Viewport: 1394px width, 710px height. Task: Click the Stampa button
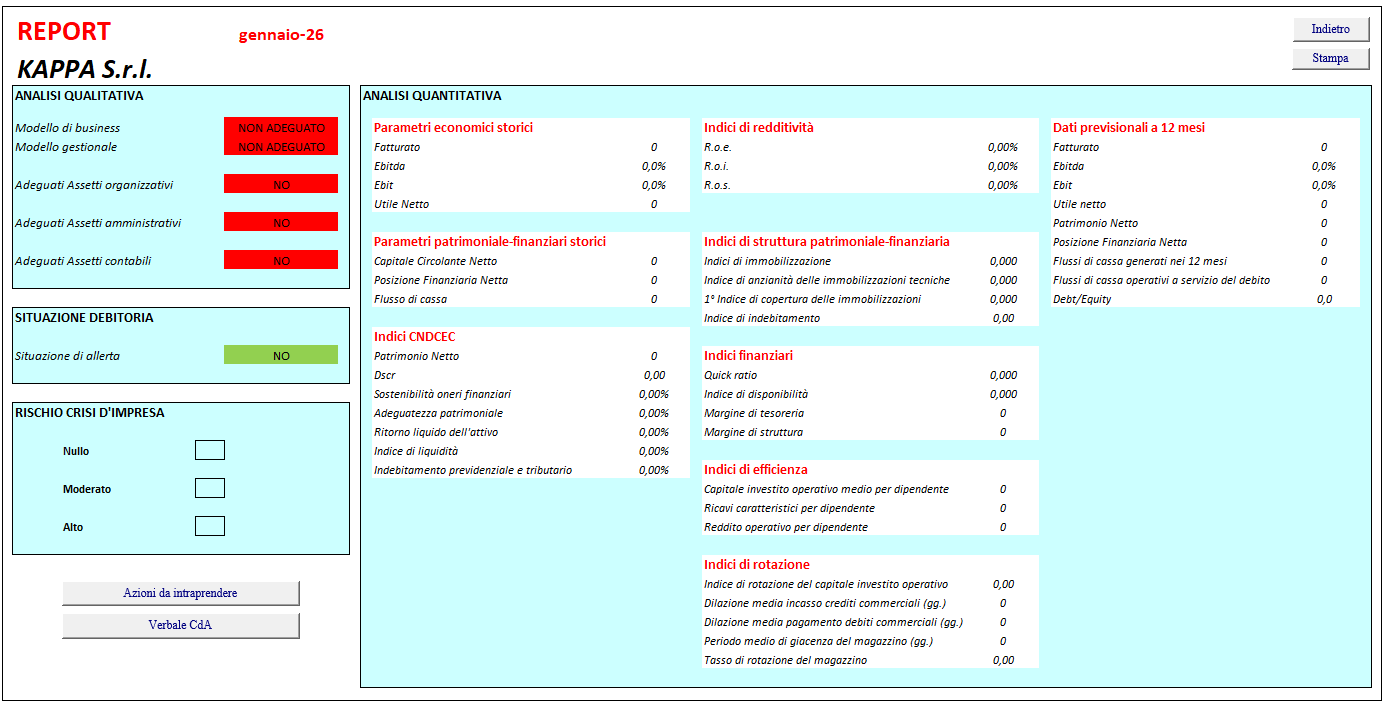click(1330, 58)
